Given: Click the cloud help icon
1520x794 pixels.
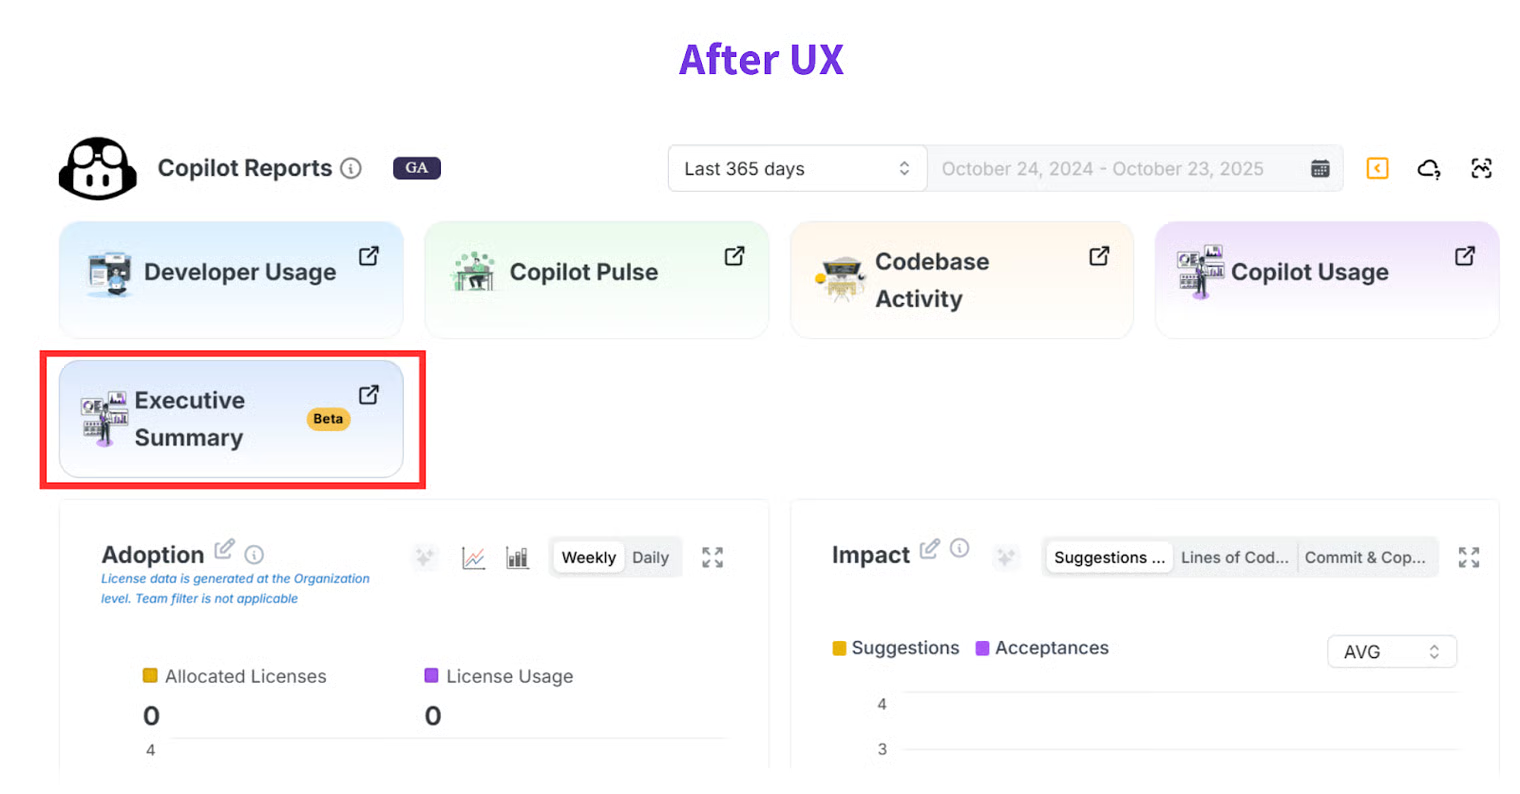Looking at the screenshot, I should (x=1429, y=169).
